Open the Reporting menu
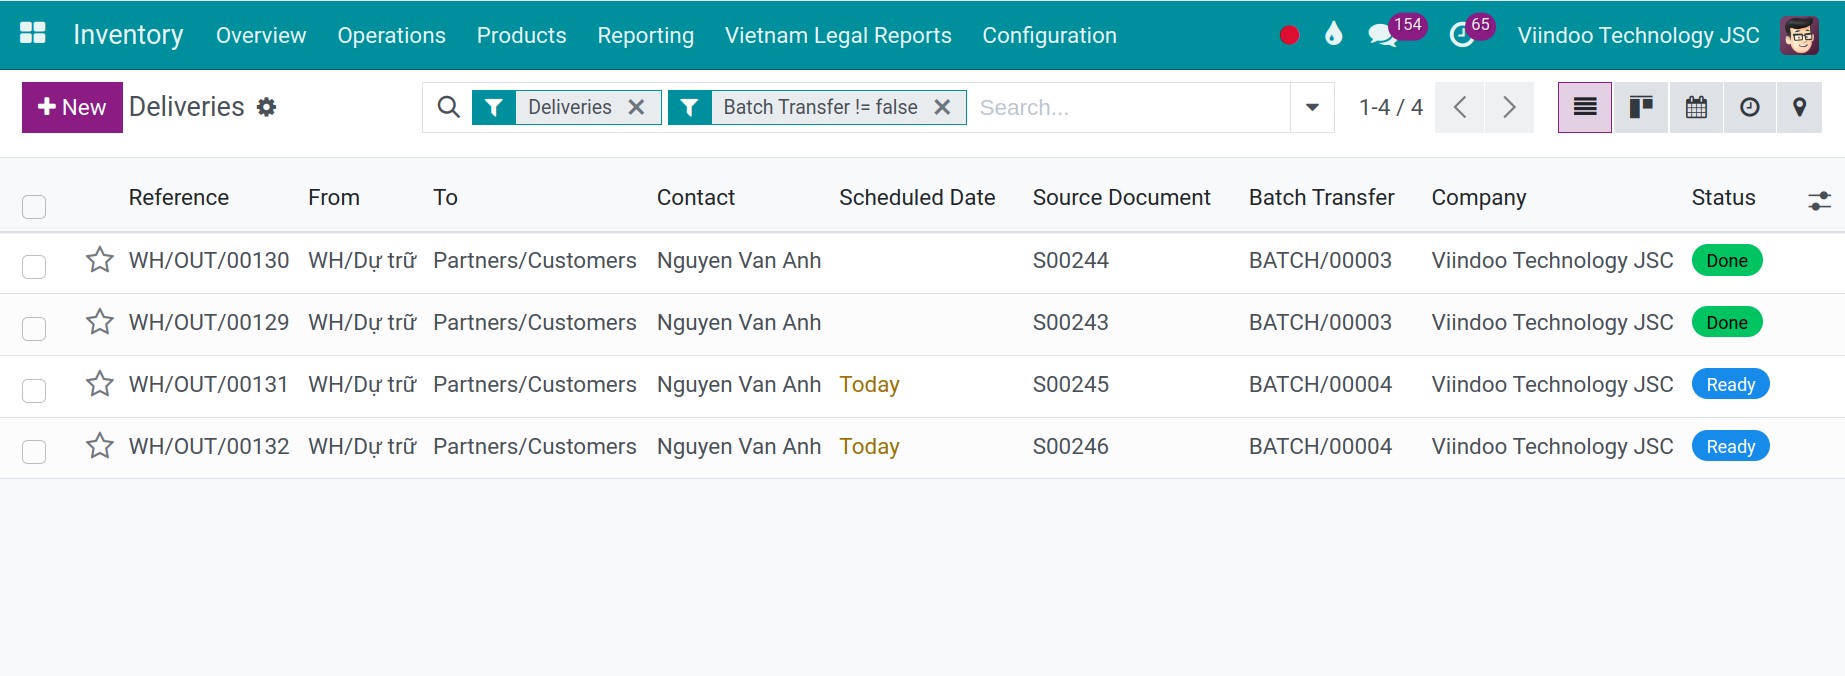The image size is (1845, 676). [x=645, y=35]
